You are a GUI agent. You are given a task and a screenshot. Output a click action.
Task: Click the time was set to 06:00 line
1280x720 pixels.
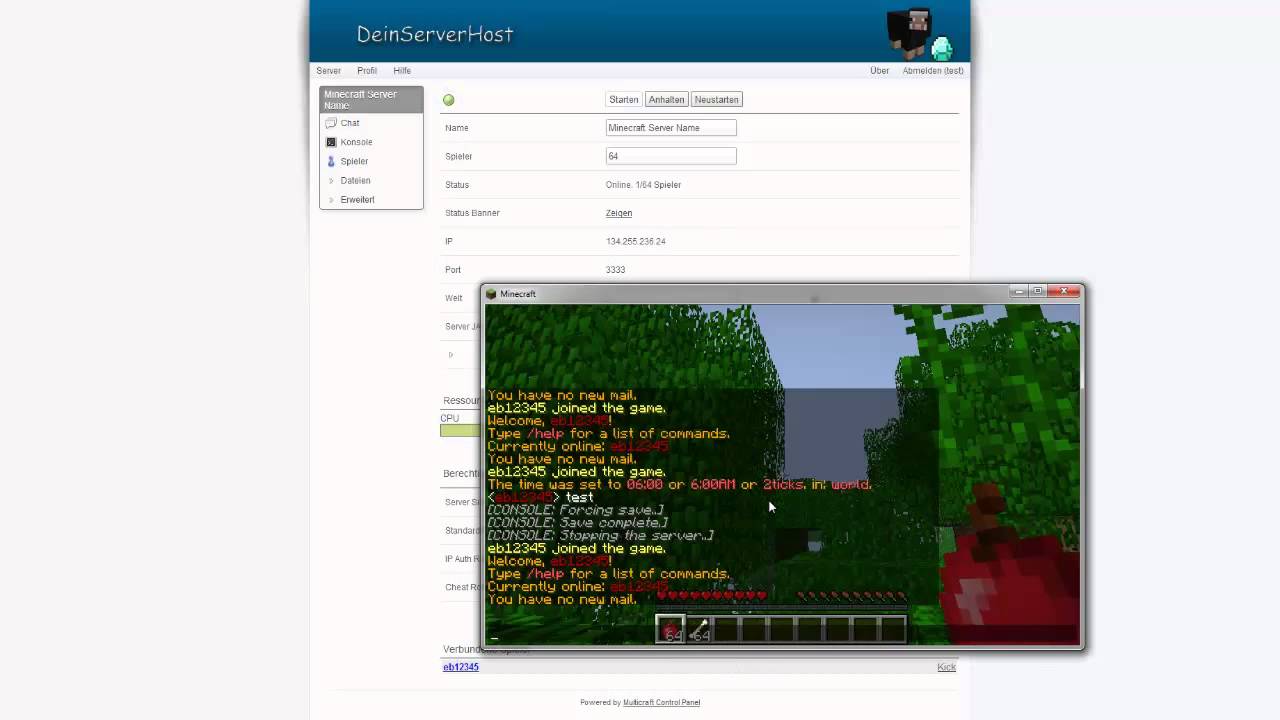(x=679, y=485)
